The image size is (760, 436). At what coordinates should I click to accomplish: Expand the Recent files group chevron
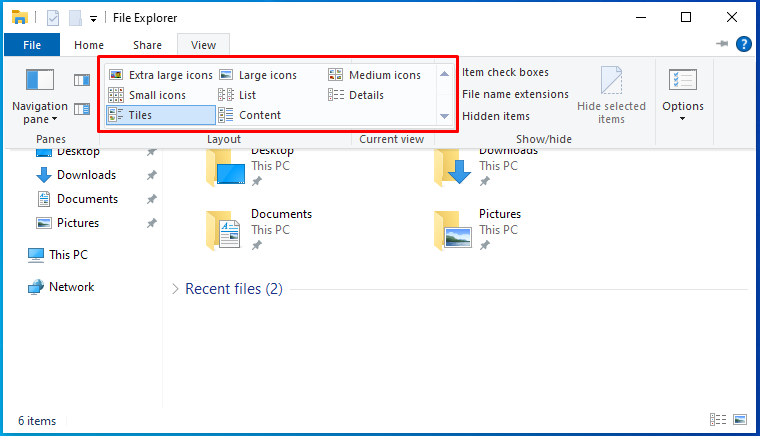point(175,289)
